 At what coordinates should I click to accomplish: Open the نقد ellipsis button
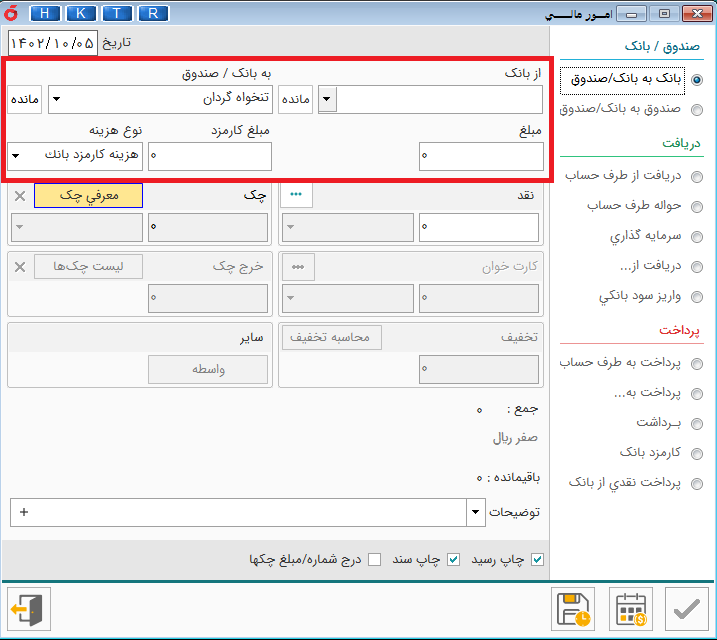pos(296,195)
